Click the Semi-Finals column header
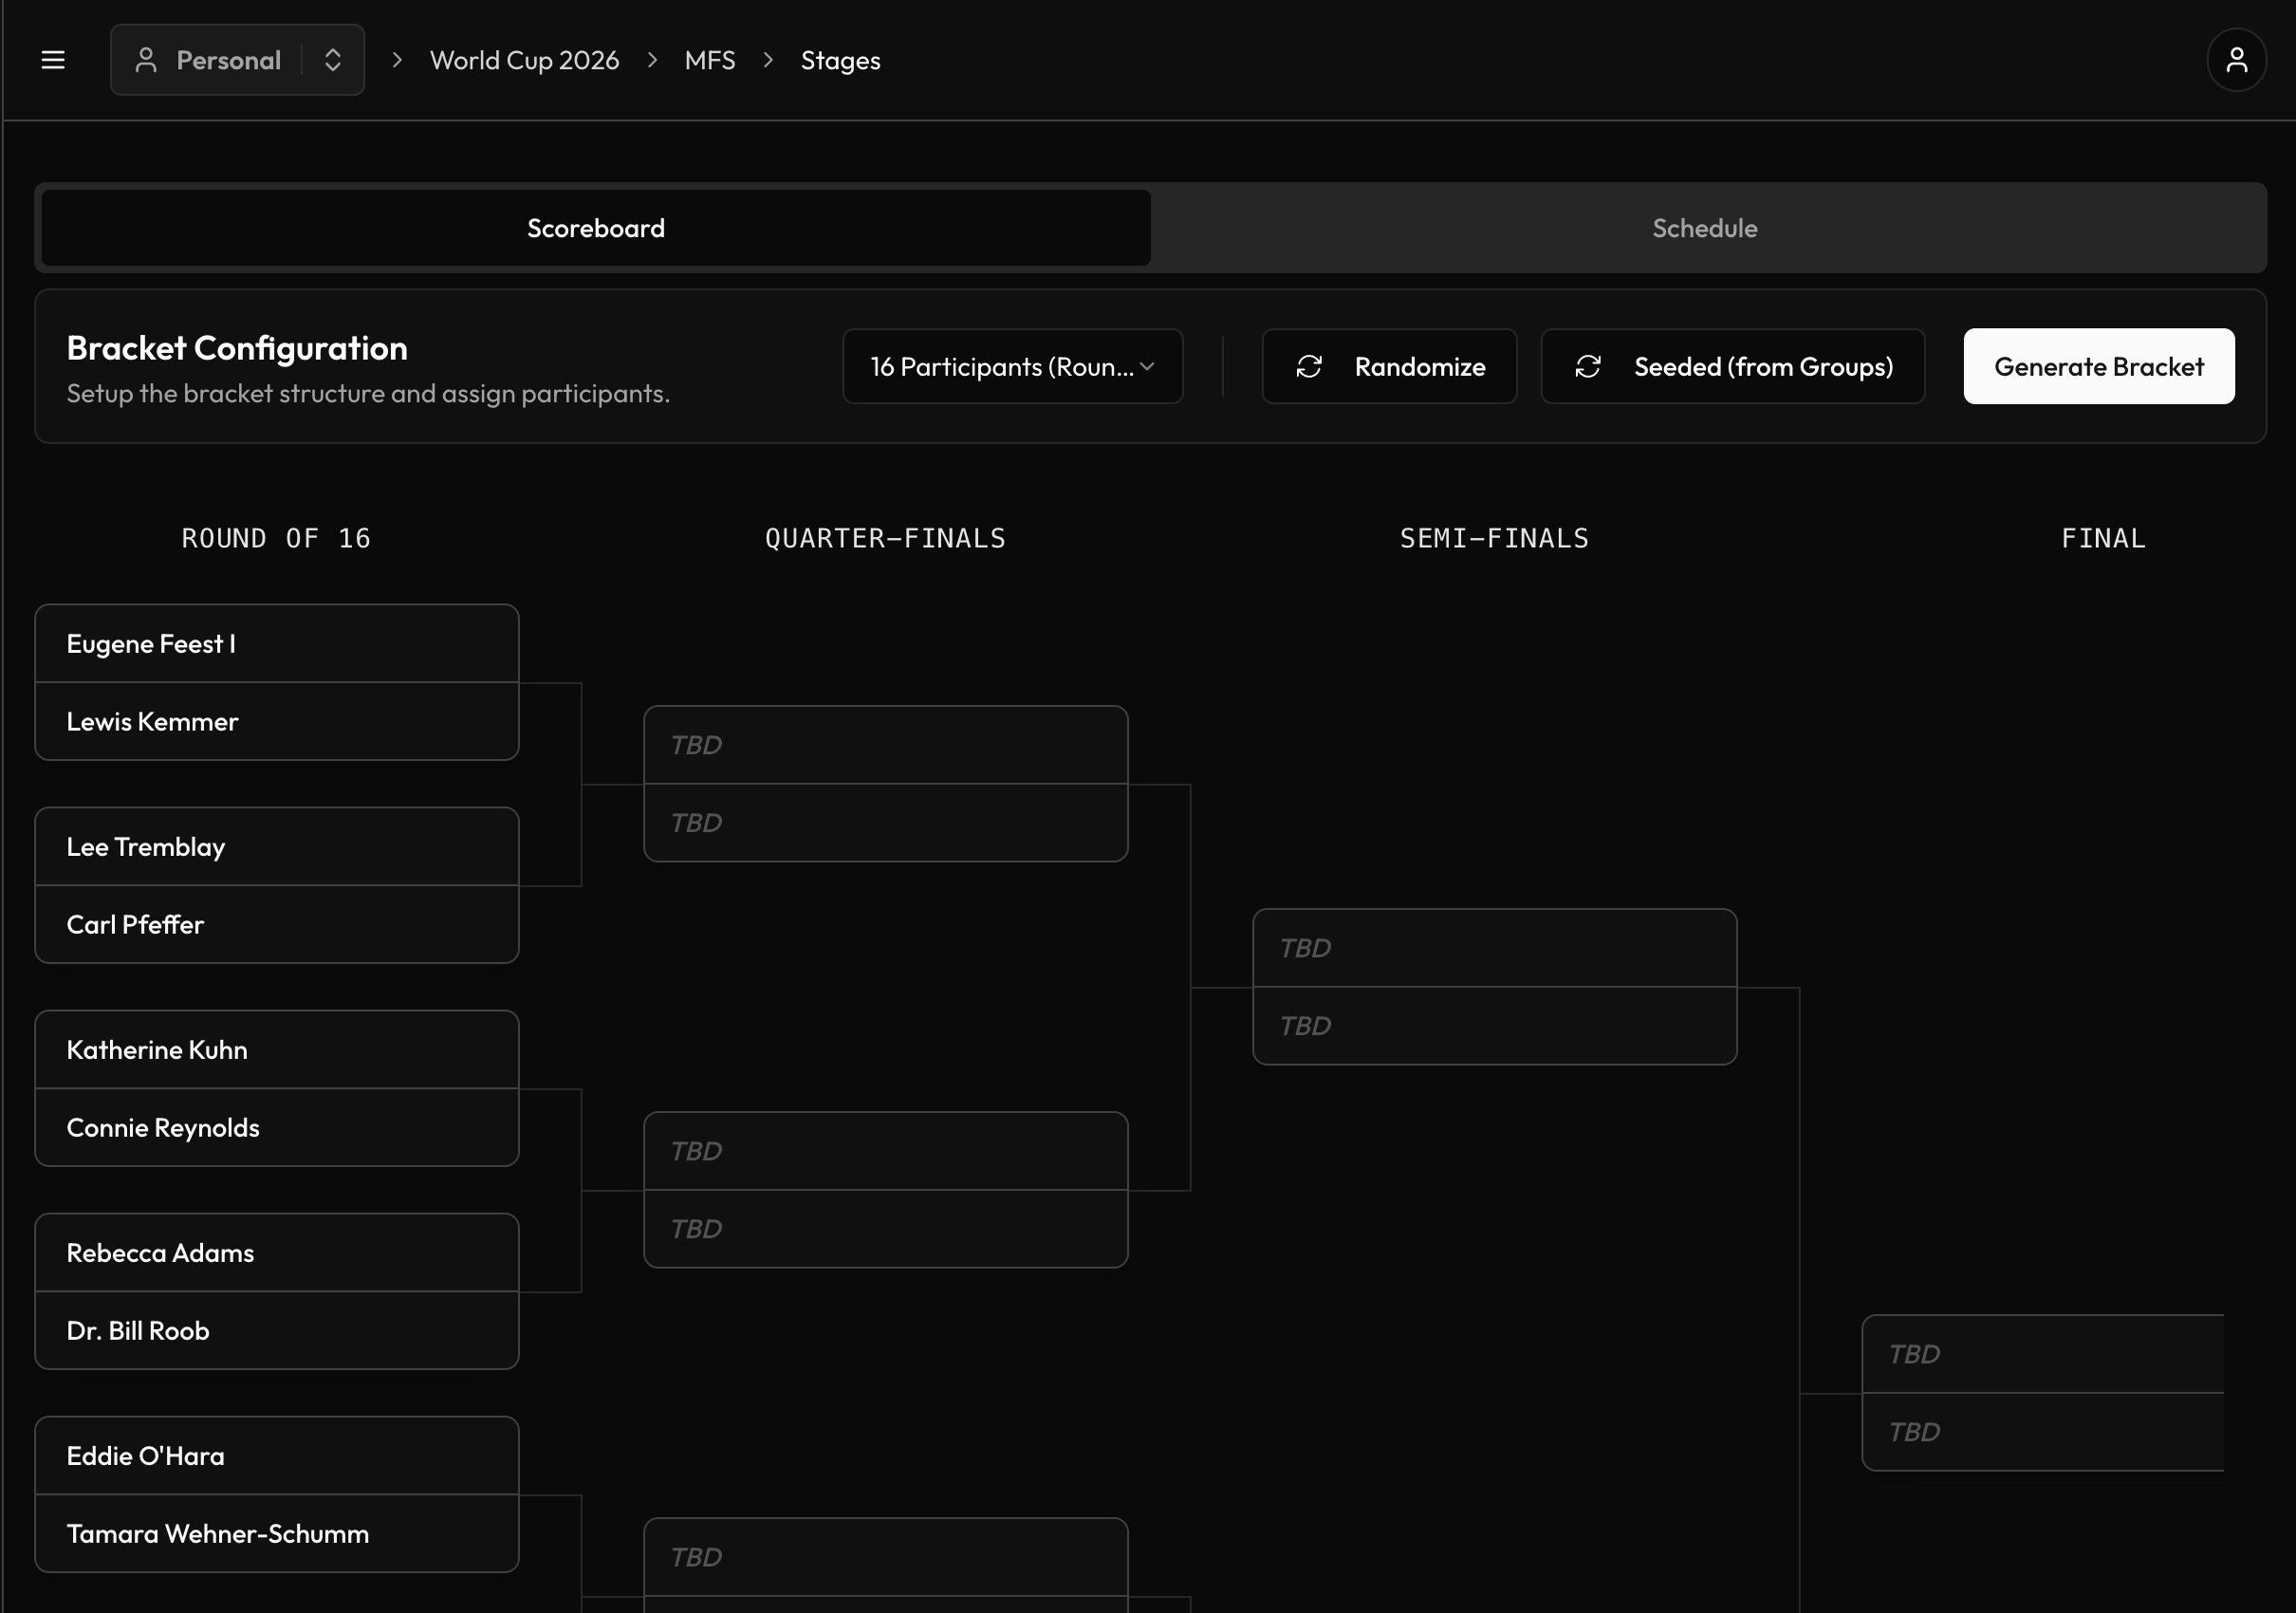 (x=1494, y=539)
